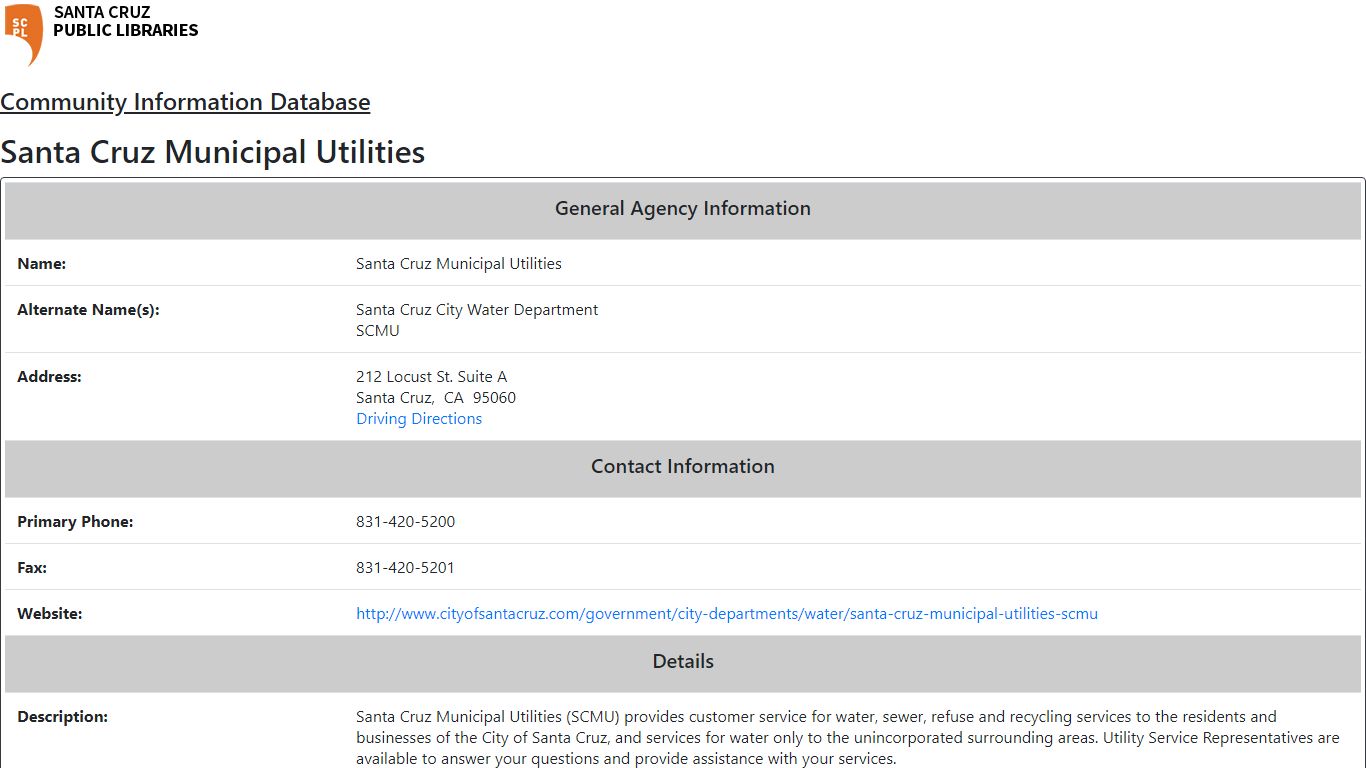The image size is (1366, 768).
Task: Click the Contact Information section header
Action: (x=683, y=467)
